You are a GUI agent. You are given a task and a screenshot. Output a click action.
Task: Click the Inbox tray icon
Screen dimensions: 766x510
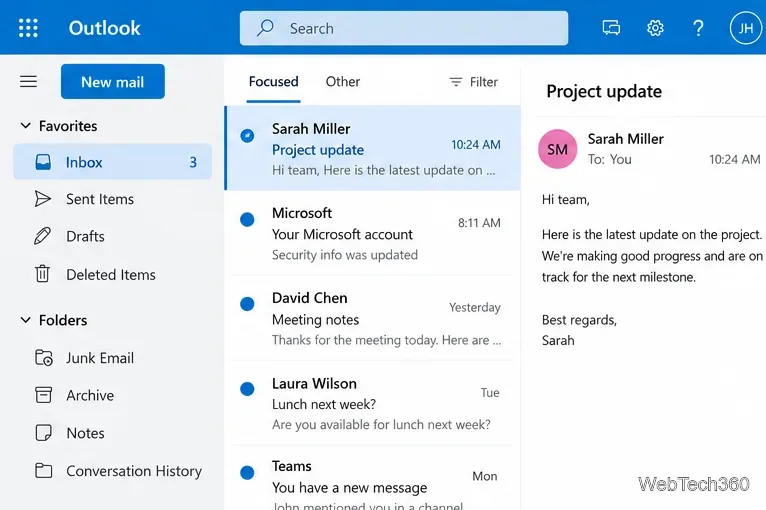tap(43, 162)
